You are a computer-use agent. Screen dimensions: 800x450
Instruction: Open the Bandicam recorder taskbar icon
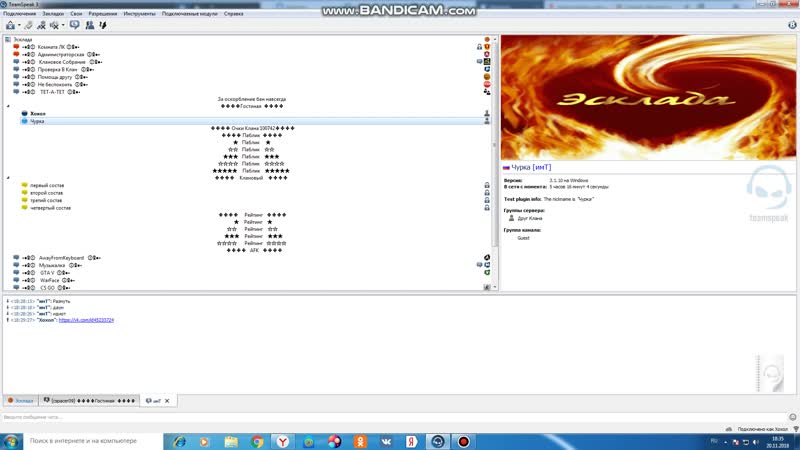point(463,442)
